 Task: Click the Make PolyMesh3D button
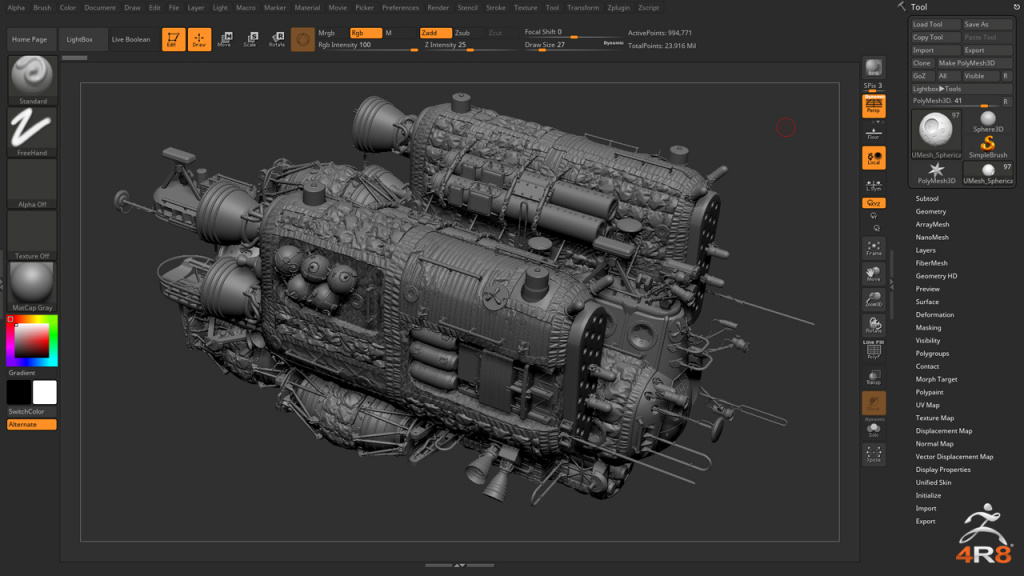pyautogui.click(x=975, y=63)
